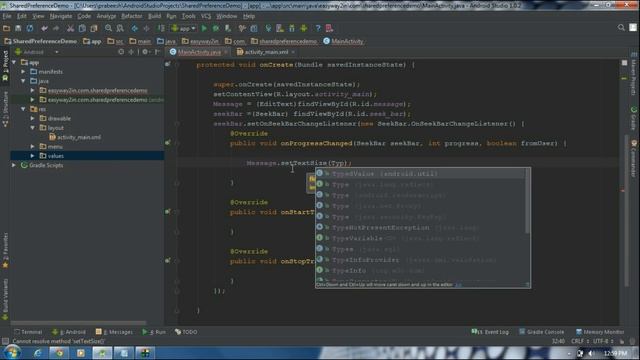Viewport: 640px width, 360px height.
Task: Open the Refactor menu
Action: (131, 16)
